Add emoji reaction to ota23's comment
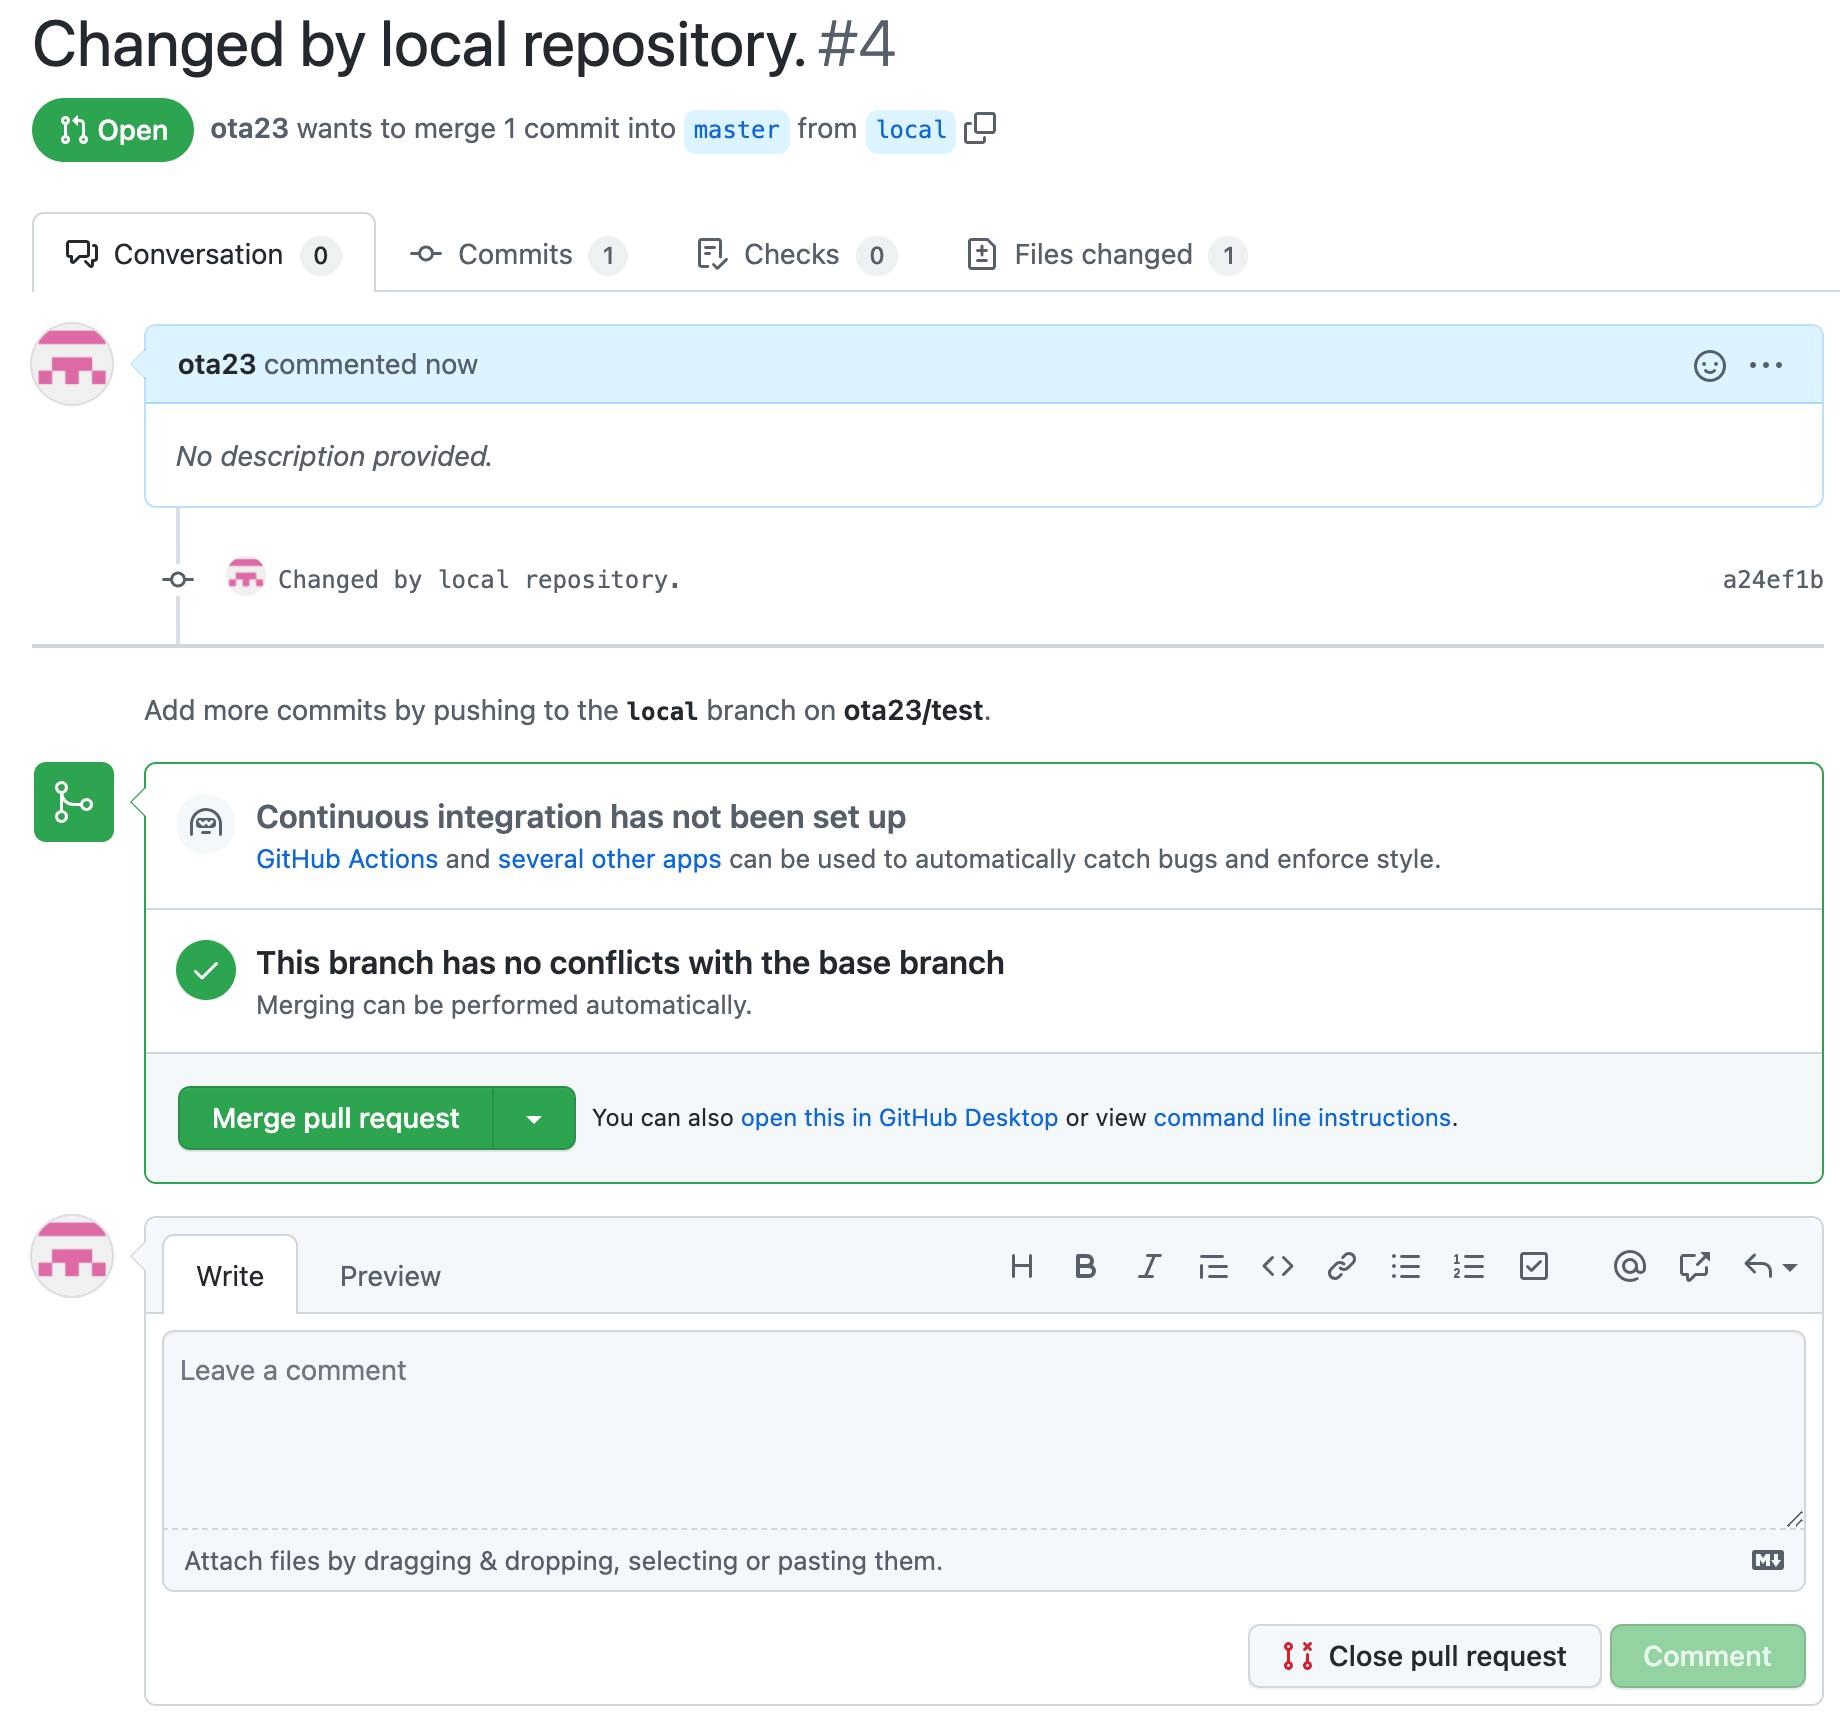Screen dimensions: 1840x1722 pos(1709,366)
